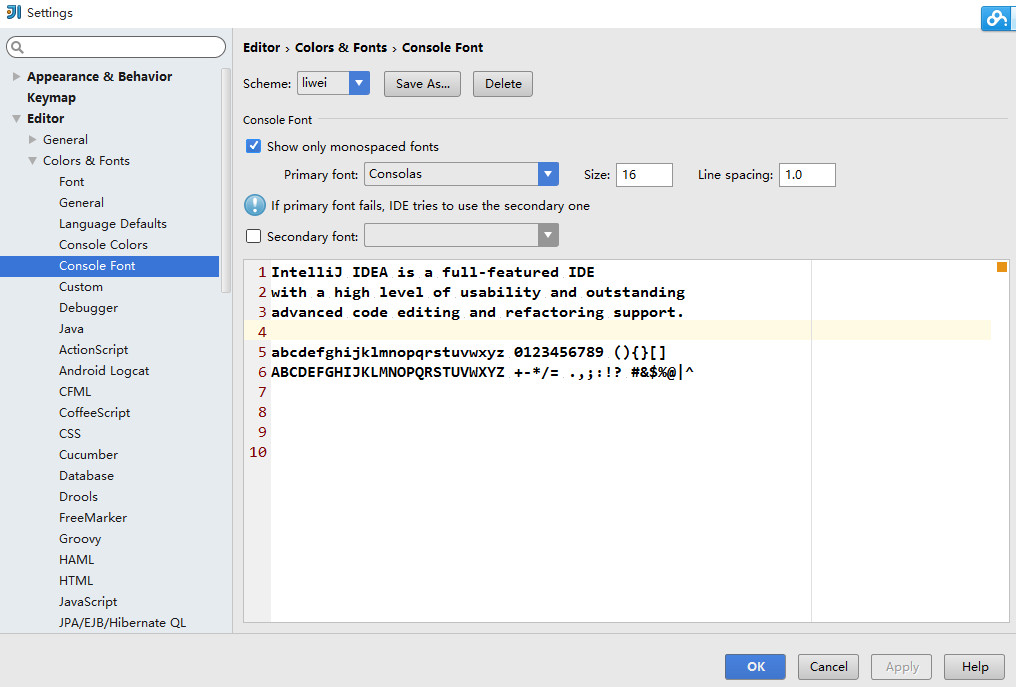Select Database in the tree
Screen dimensions: 1016x687
pyautogui.click(x=86, y=476)
